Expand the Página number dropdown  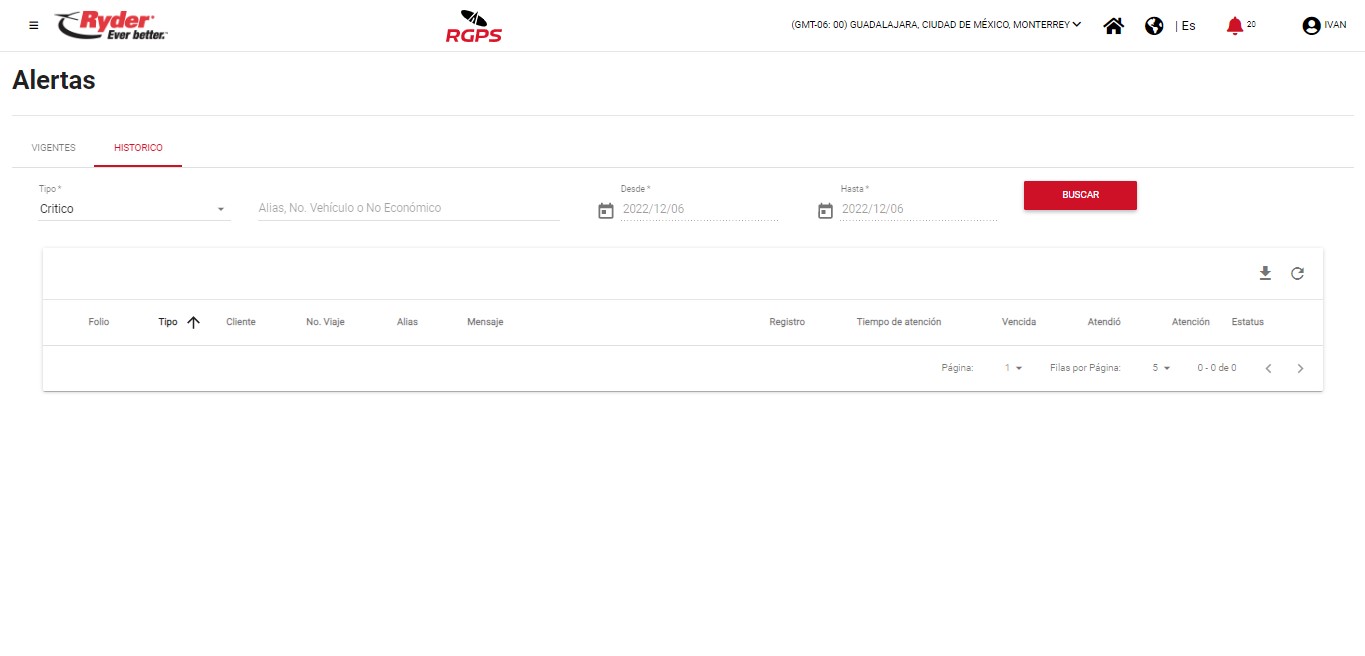[1013, 368]
